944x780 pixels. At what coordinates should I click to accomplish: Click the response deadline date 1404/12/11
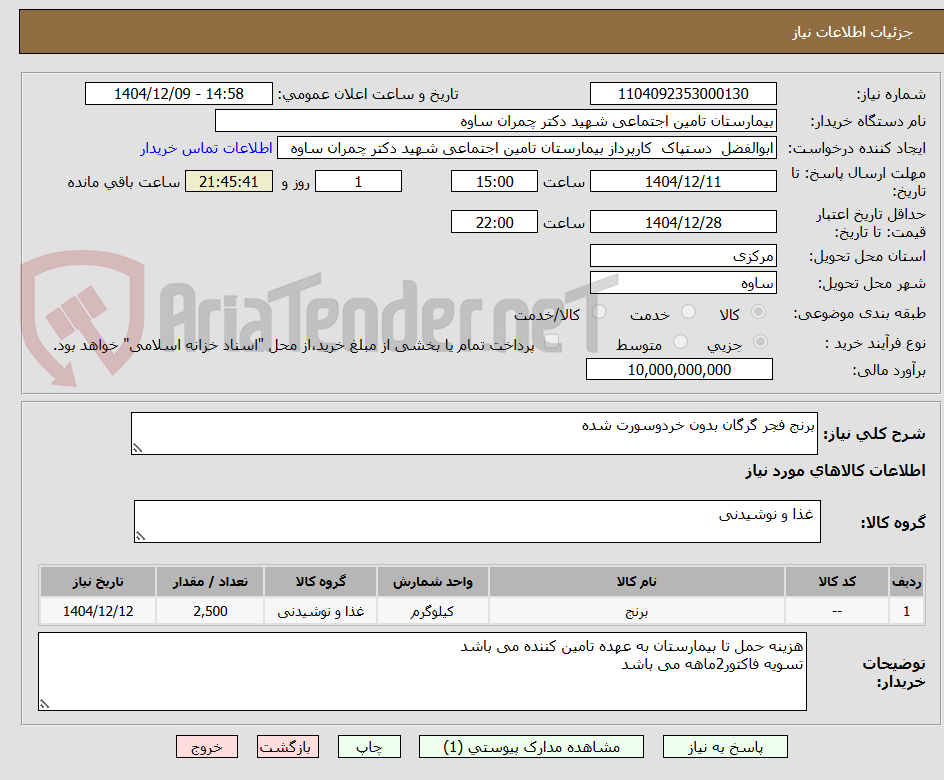coord(683,181)
